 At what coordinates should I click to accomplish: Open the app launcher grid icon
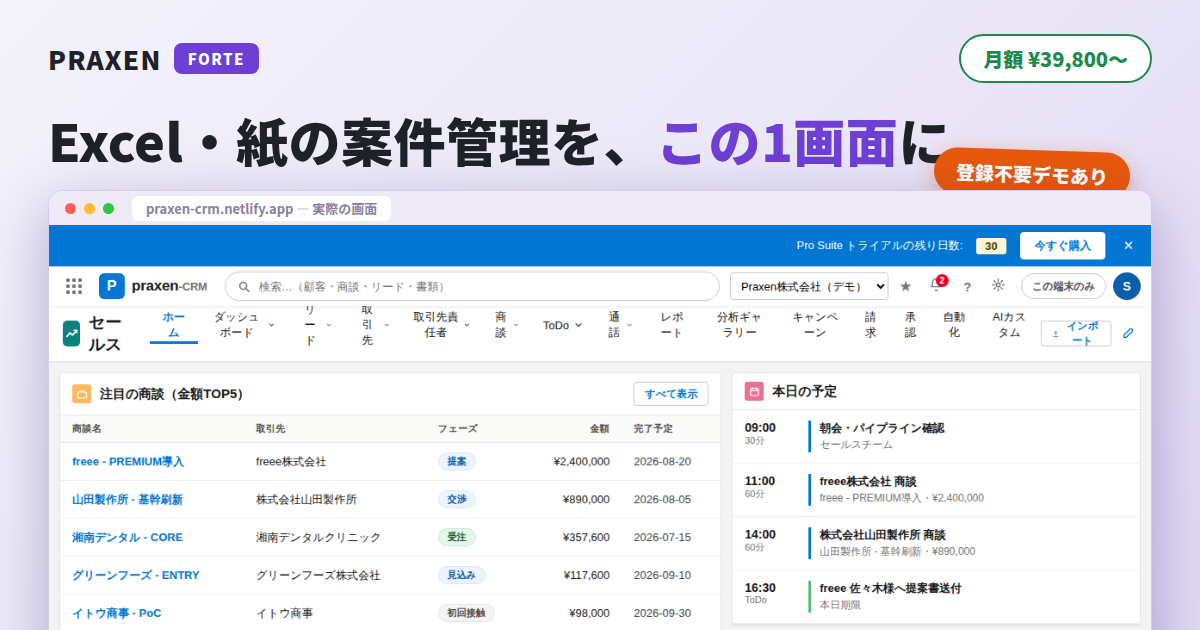(x=74, y=286)
